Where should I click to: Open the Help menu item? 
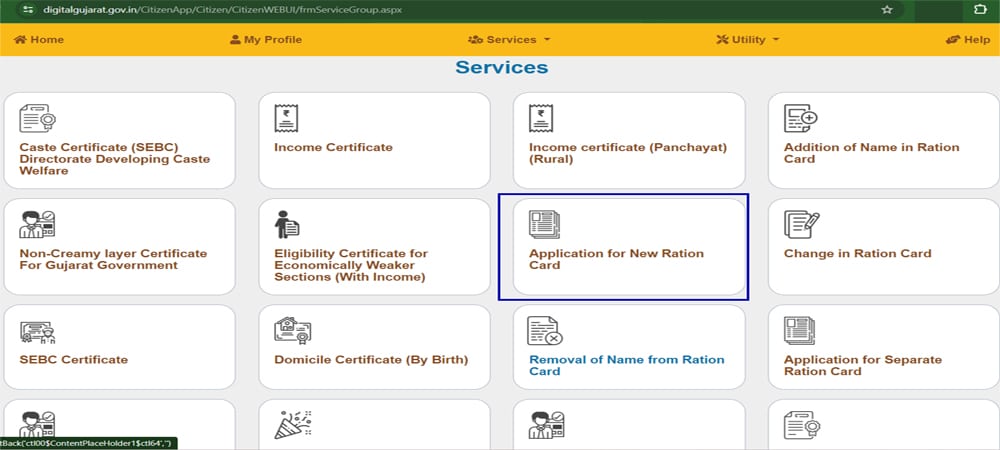pyautogui.click(x=967, y=40)
